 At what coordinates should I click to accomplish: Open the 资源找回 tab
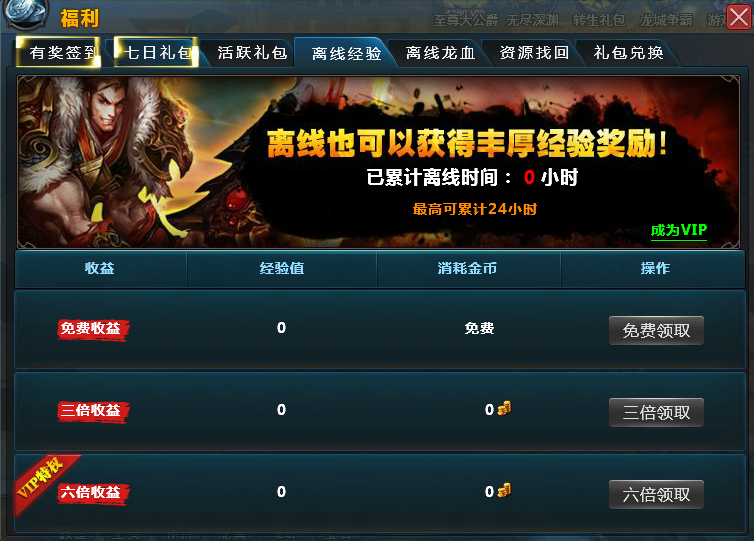click(x=534, y=52)
